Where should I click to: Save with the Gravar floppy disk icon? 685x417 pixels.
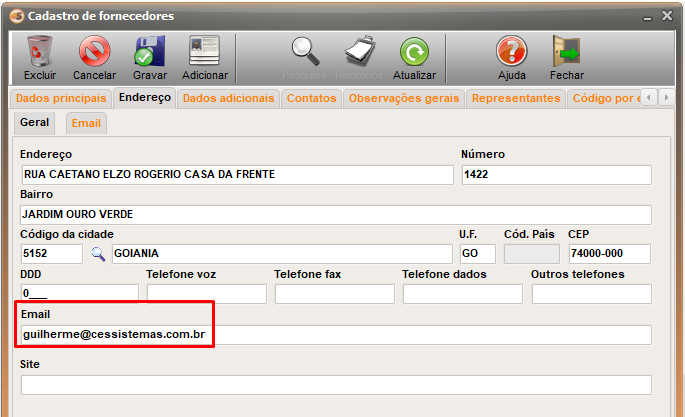(x=149, y=52)
